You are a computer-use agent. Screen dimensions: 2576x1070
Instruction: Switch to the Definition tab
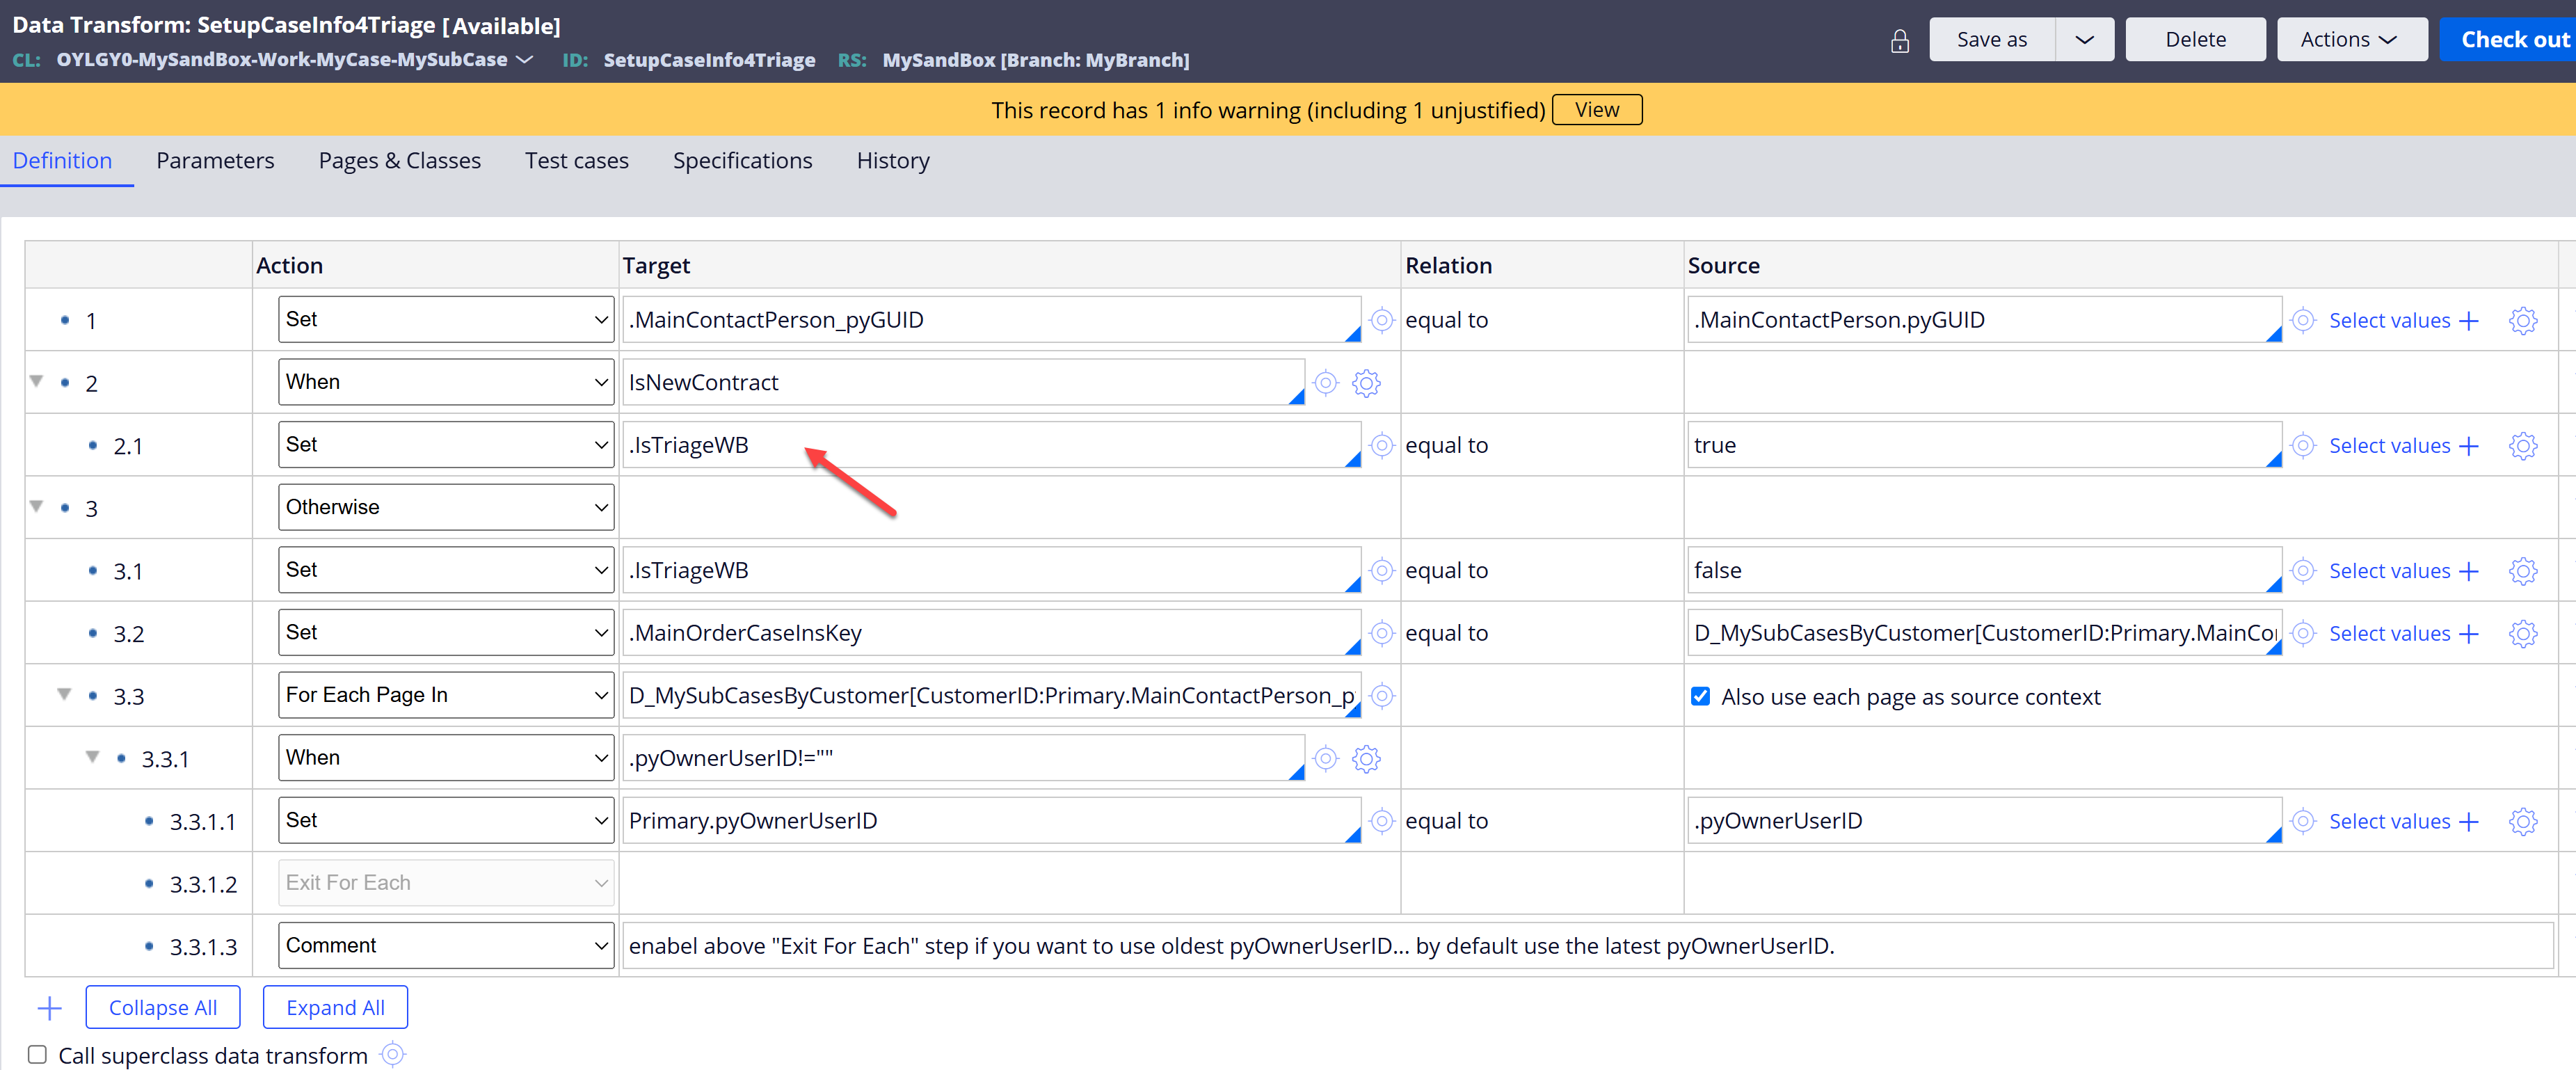click(x=62, y=161)
